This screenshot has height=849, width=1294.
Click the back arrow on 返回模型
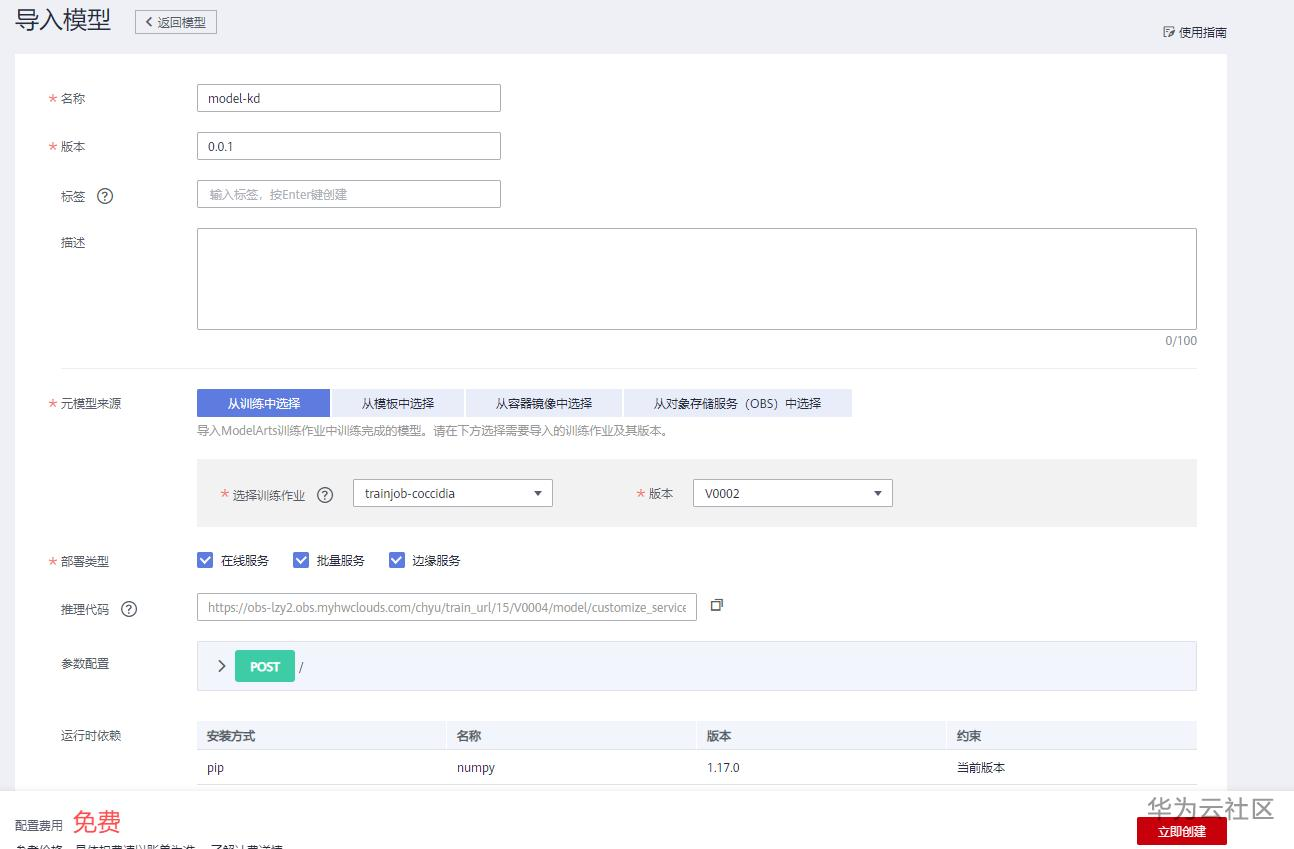[149, 21]
